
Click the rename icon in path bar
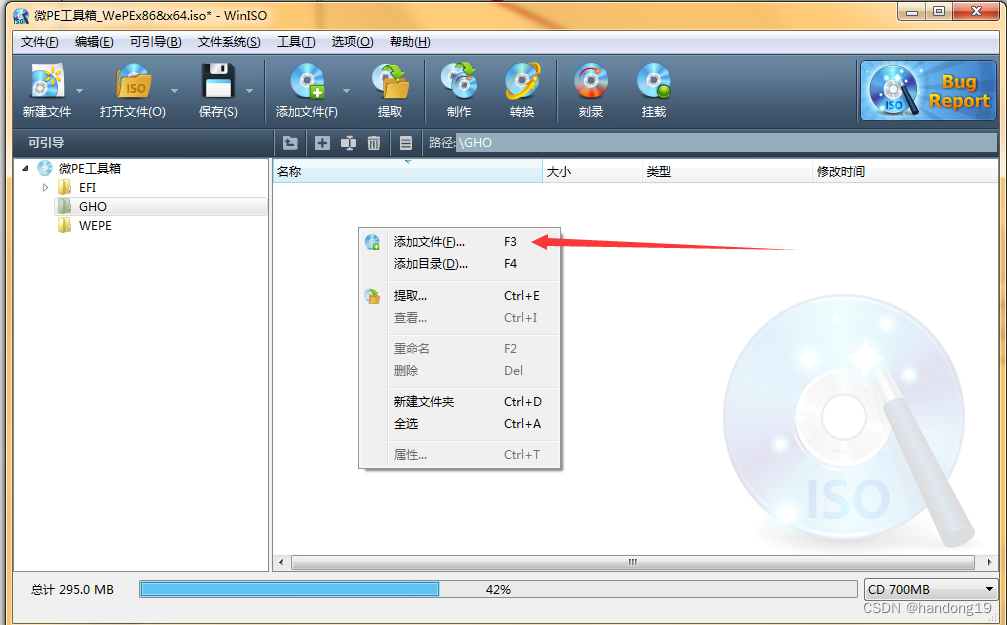pos(348,143)
